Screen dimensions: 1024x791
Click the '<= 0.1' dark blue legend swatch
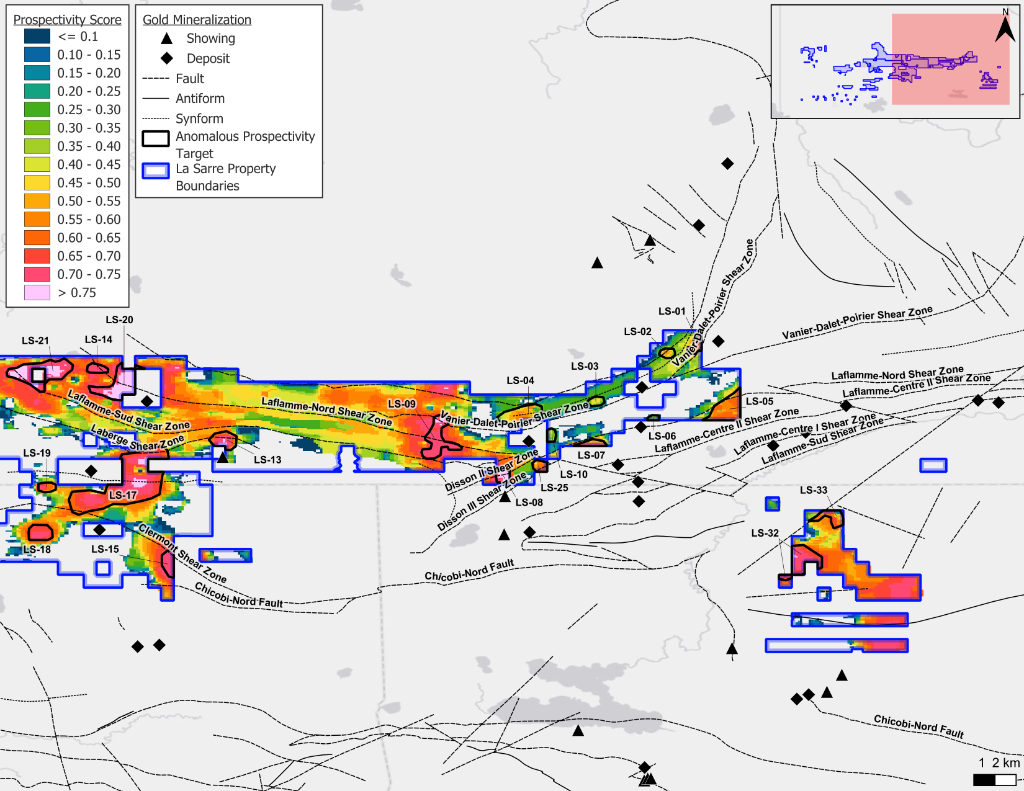click(37, 37)
